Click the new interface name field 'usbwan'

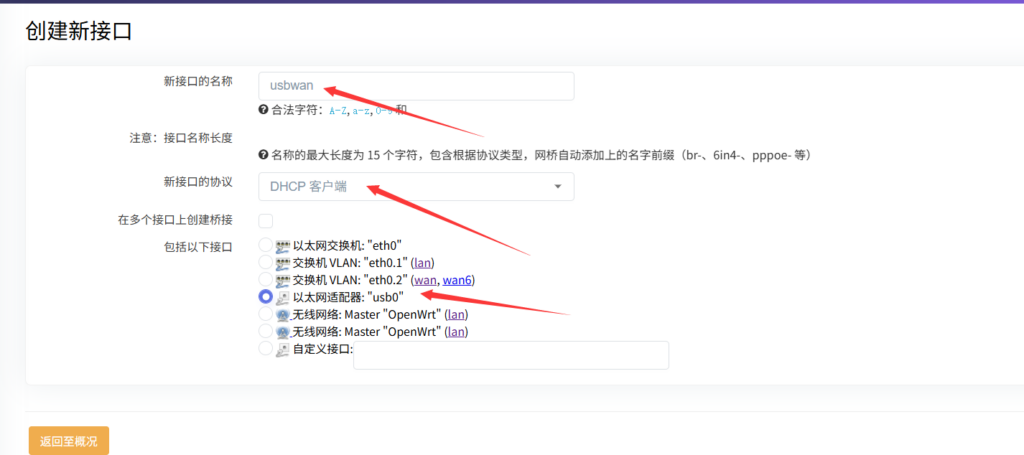pos(416,86)
